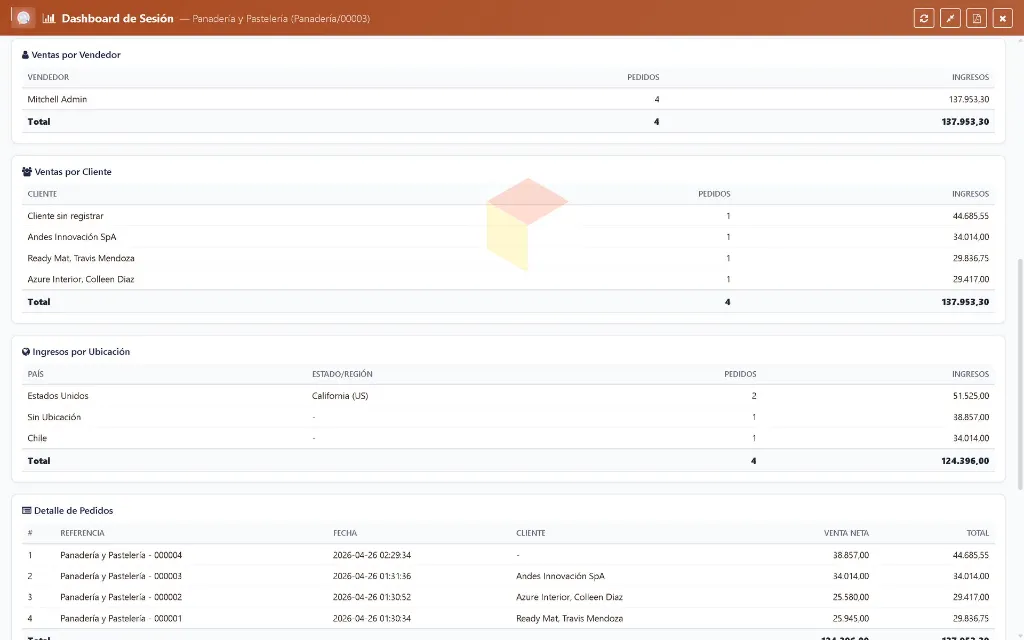Viewport: 1024px width, 640px height.
Task: Select Ready Mat, Travis Mendoza in Ventas por Cliente
Action: click(508, 258)
